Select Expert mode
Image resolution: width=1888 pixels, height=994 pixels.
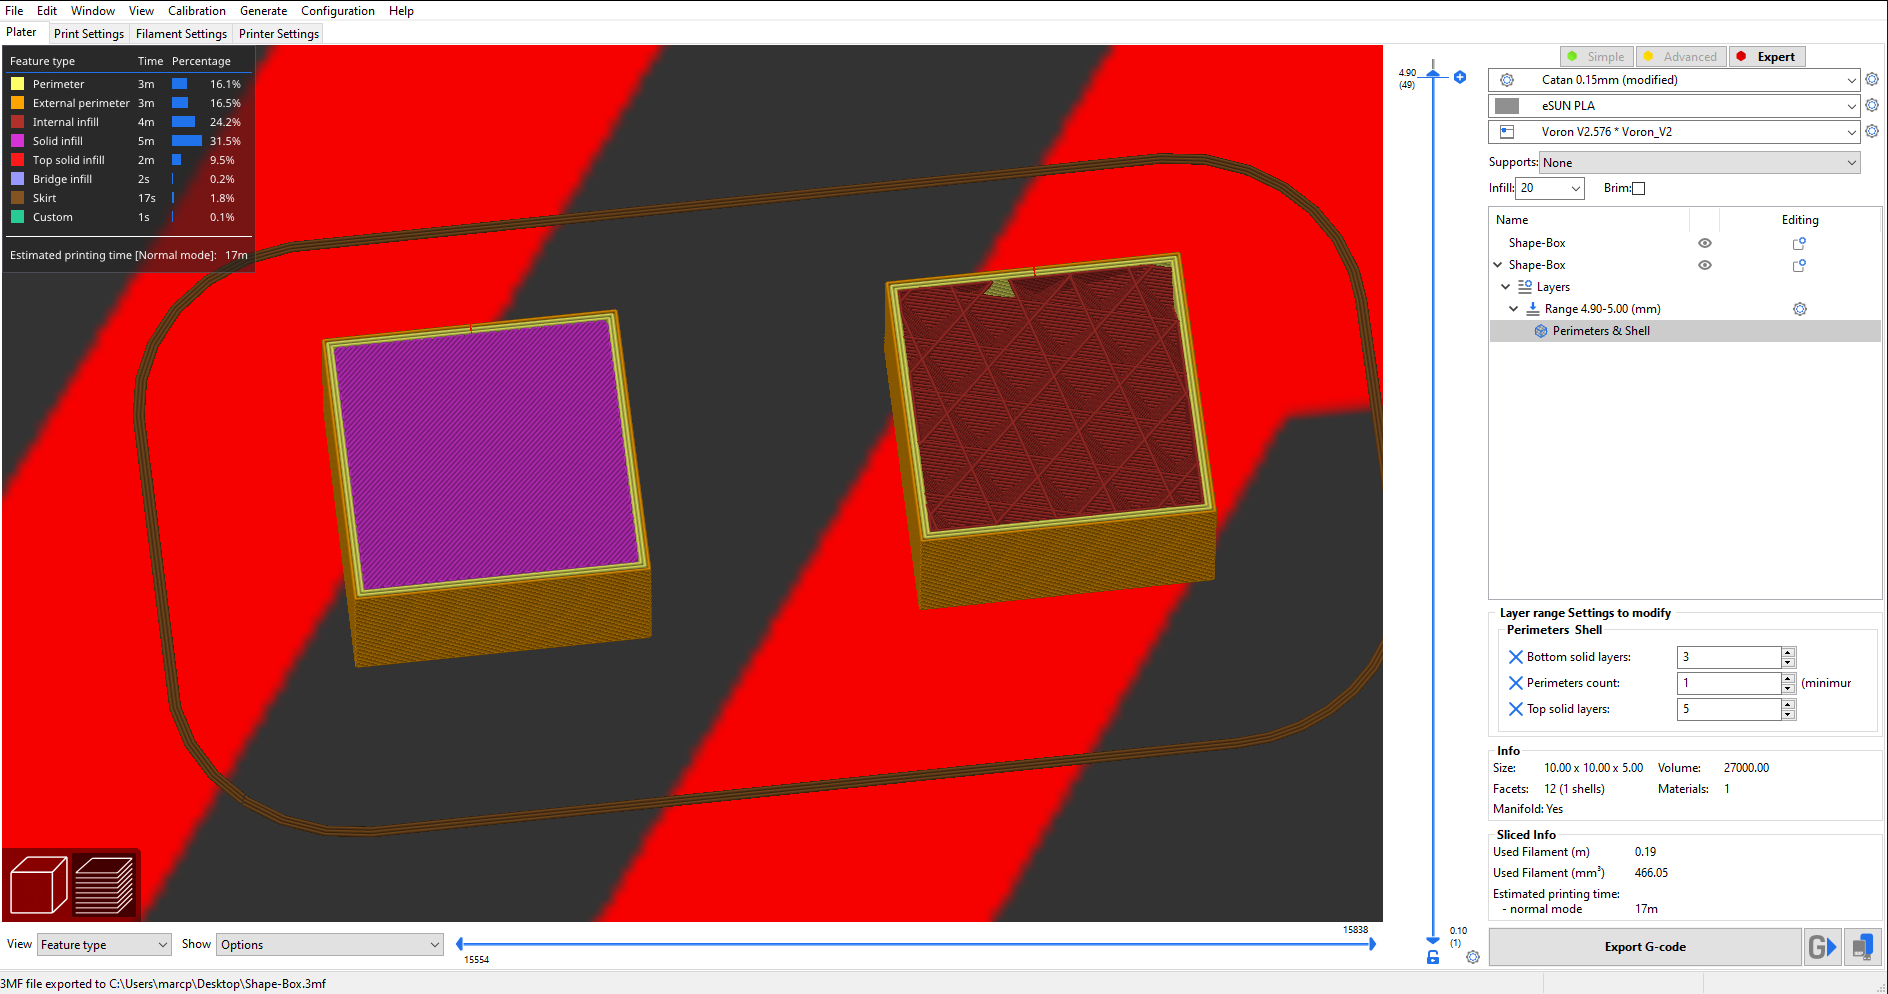pos(1767,57)
